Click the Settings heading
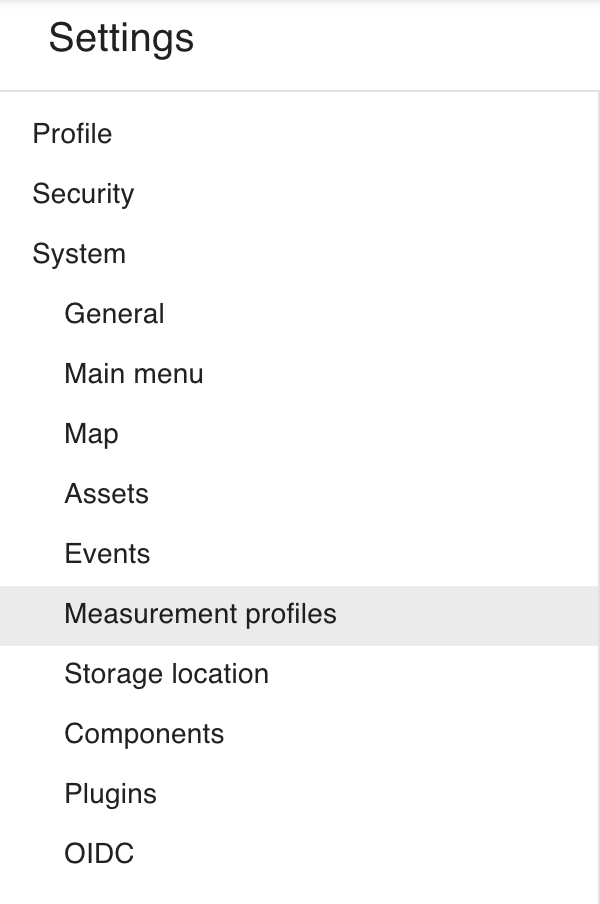This screenshot has width=600, height=904. tap(121, 39)
